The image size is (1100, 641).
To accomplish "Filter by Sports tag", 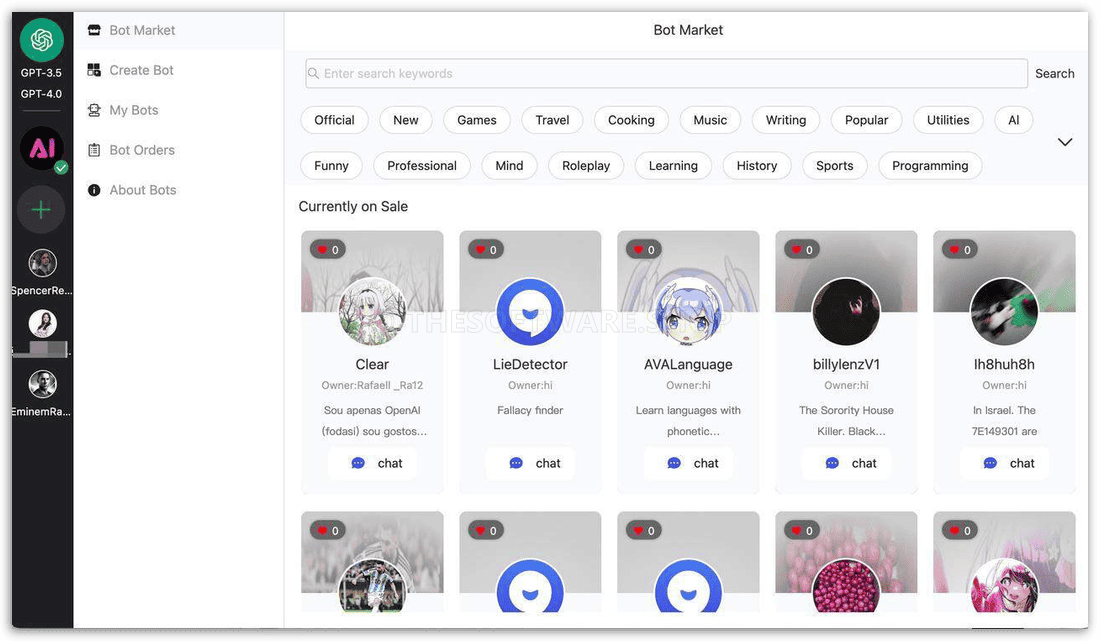I will point(834,166).
